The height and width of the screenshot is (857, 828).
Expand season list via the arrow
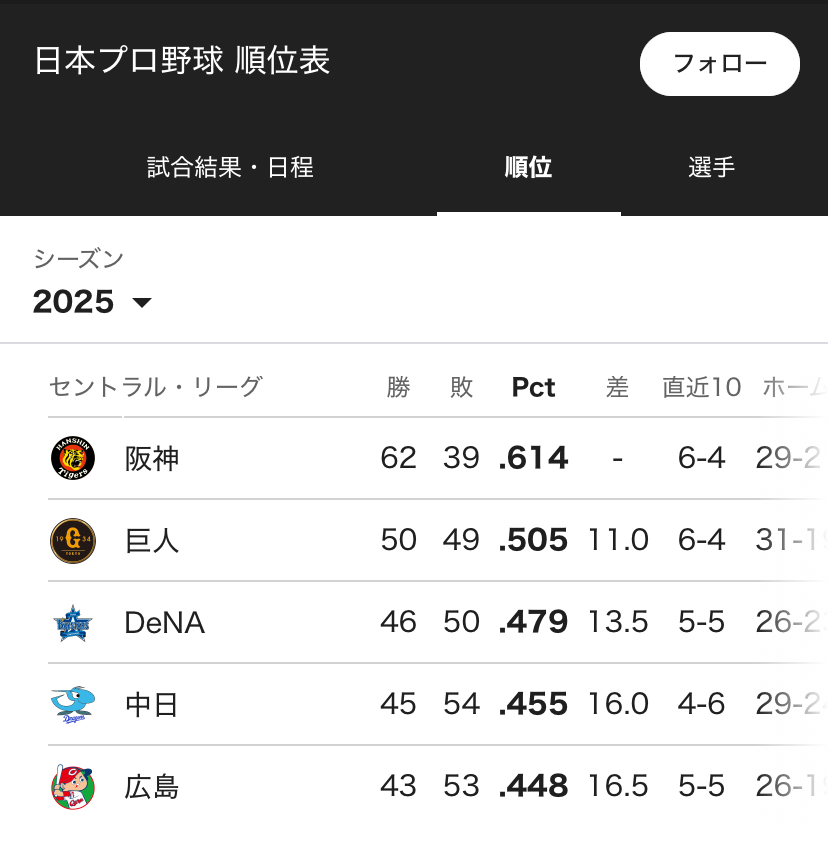[141, 302]
